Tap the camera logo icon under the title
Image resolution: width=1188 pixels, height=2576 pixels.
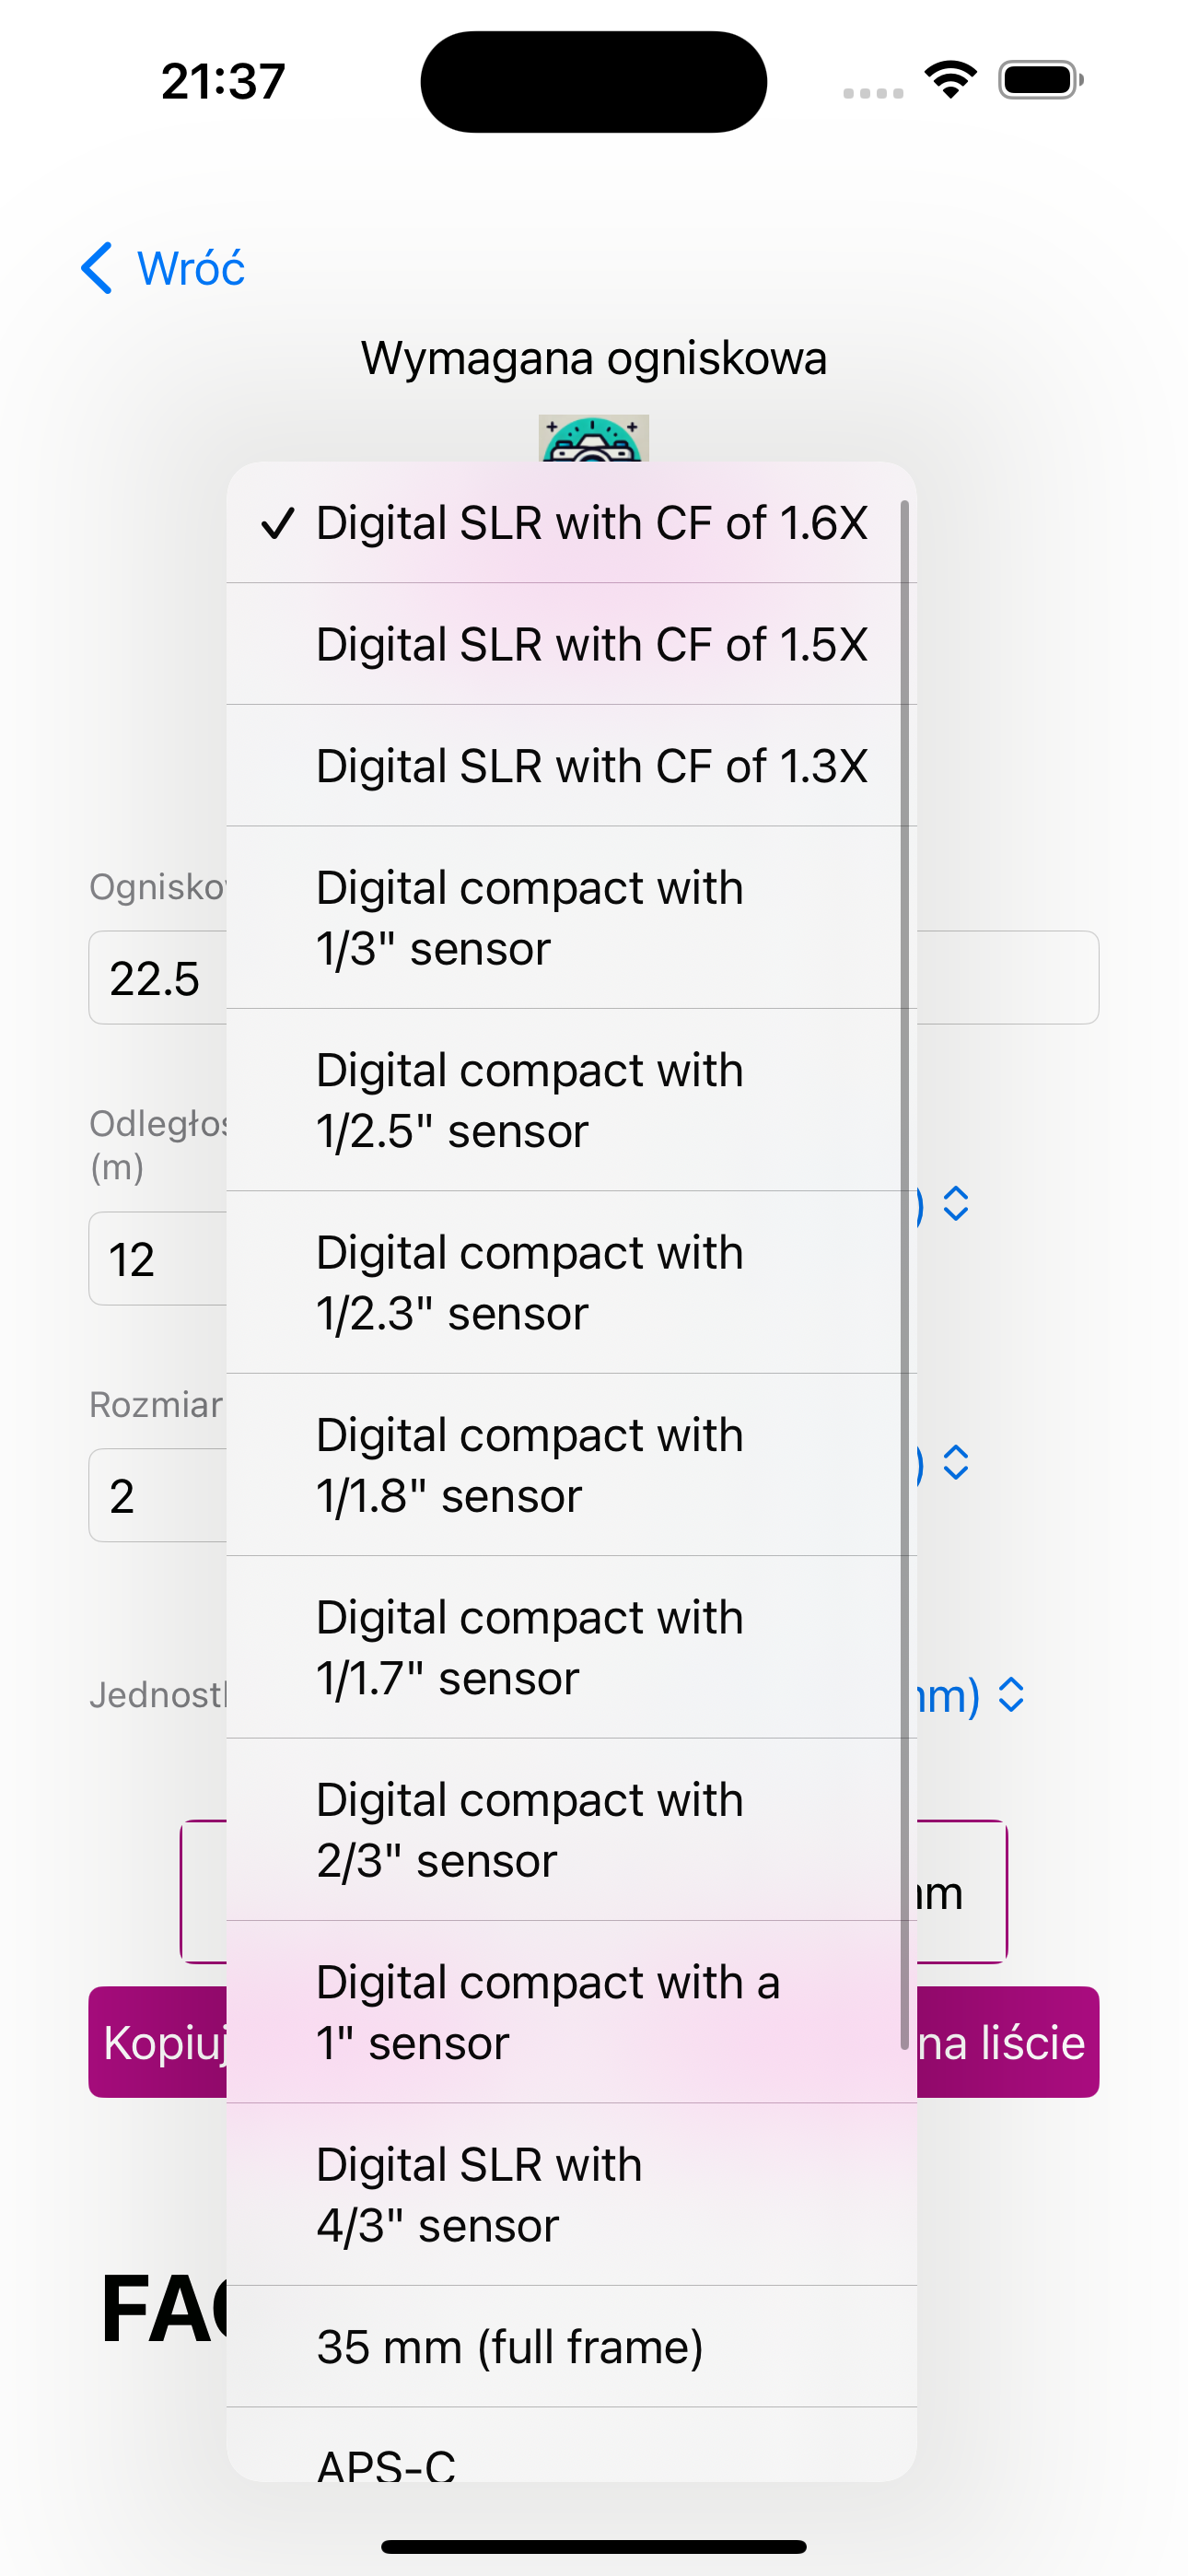(594, 438)
